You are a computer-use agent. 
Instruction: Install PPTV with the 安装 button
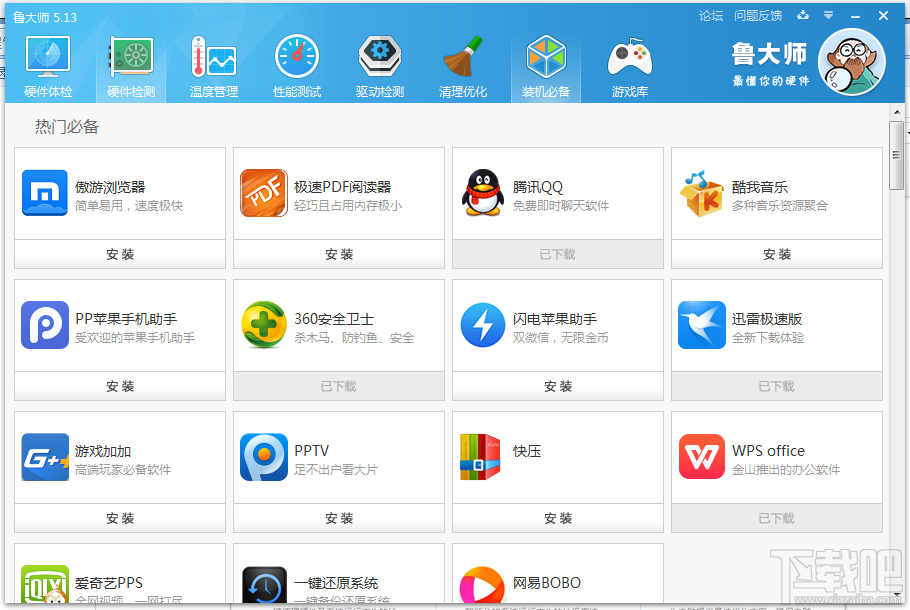point(339,518)
